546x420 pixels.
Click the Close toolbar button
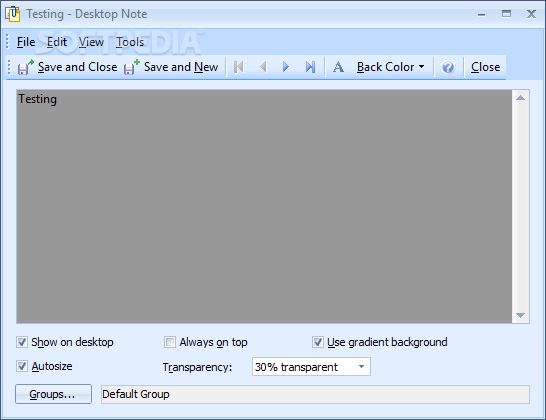click(x=485, y=67)
